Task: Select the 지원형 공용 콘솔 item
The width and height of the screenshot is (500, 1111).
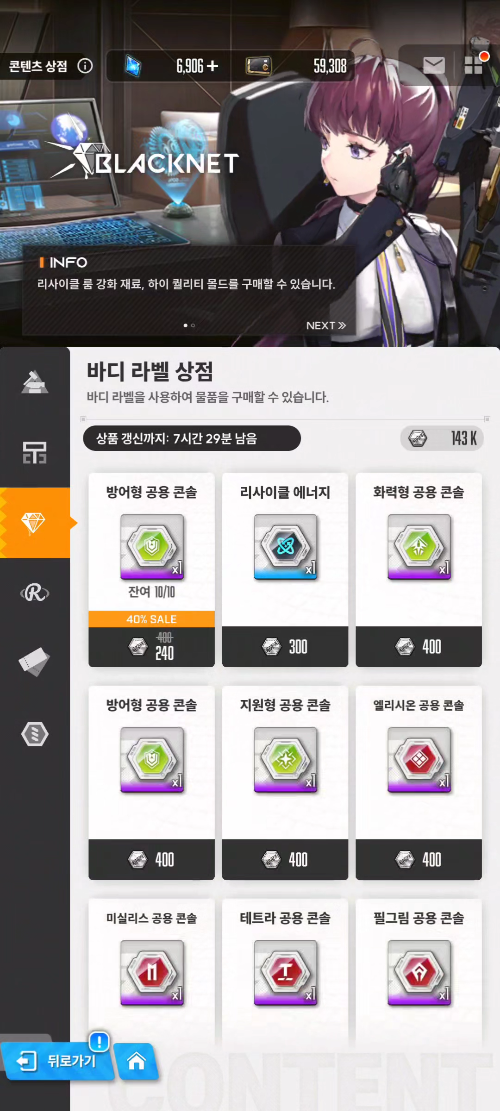Action: [x=285, y=783]
